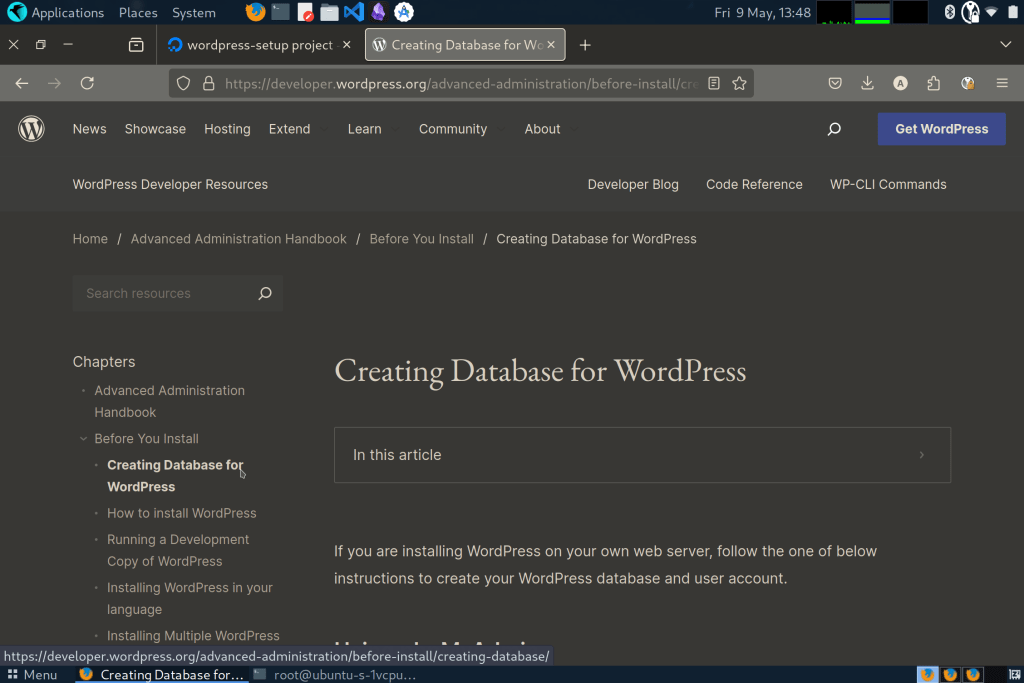Open the Code Reference link
The width and height of the screenshot is (1024, 683).
tap(754, 184)
